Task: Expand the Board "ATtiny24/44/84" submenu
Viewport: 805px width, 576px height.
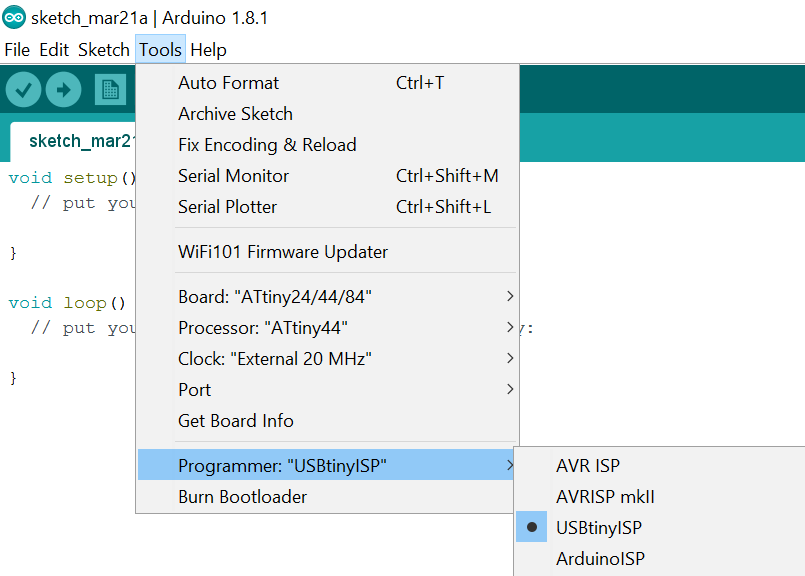Action: (x=327, y=297)
